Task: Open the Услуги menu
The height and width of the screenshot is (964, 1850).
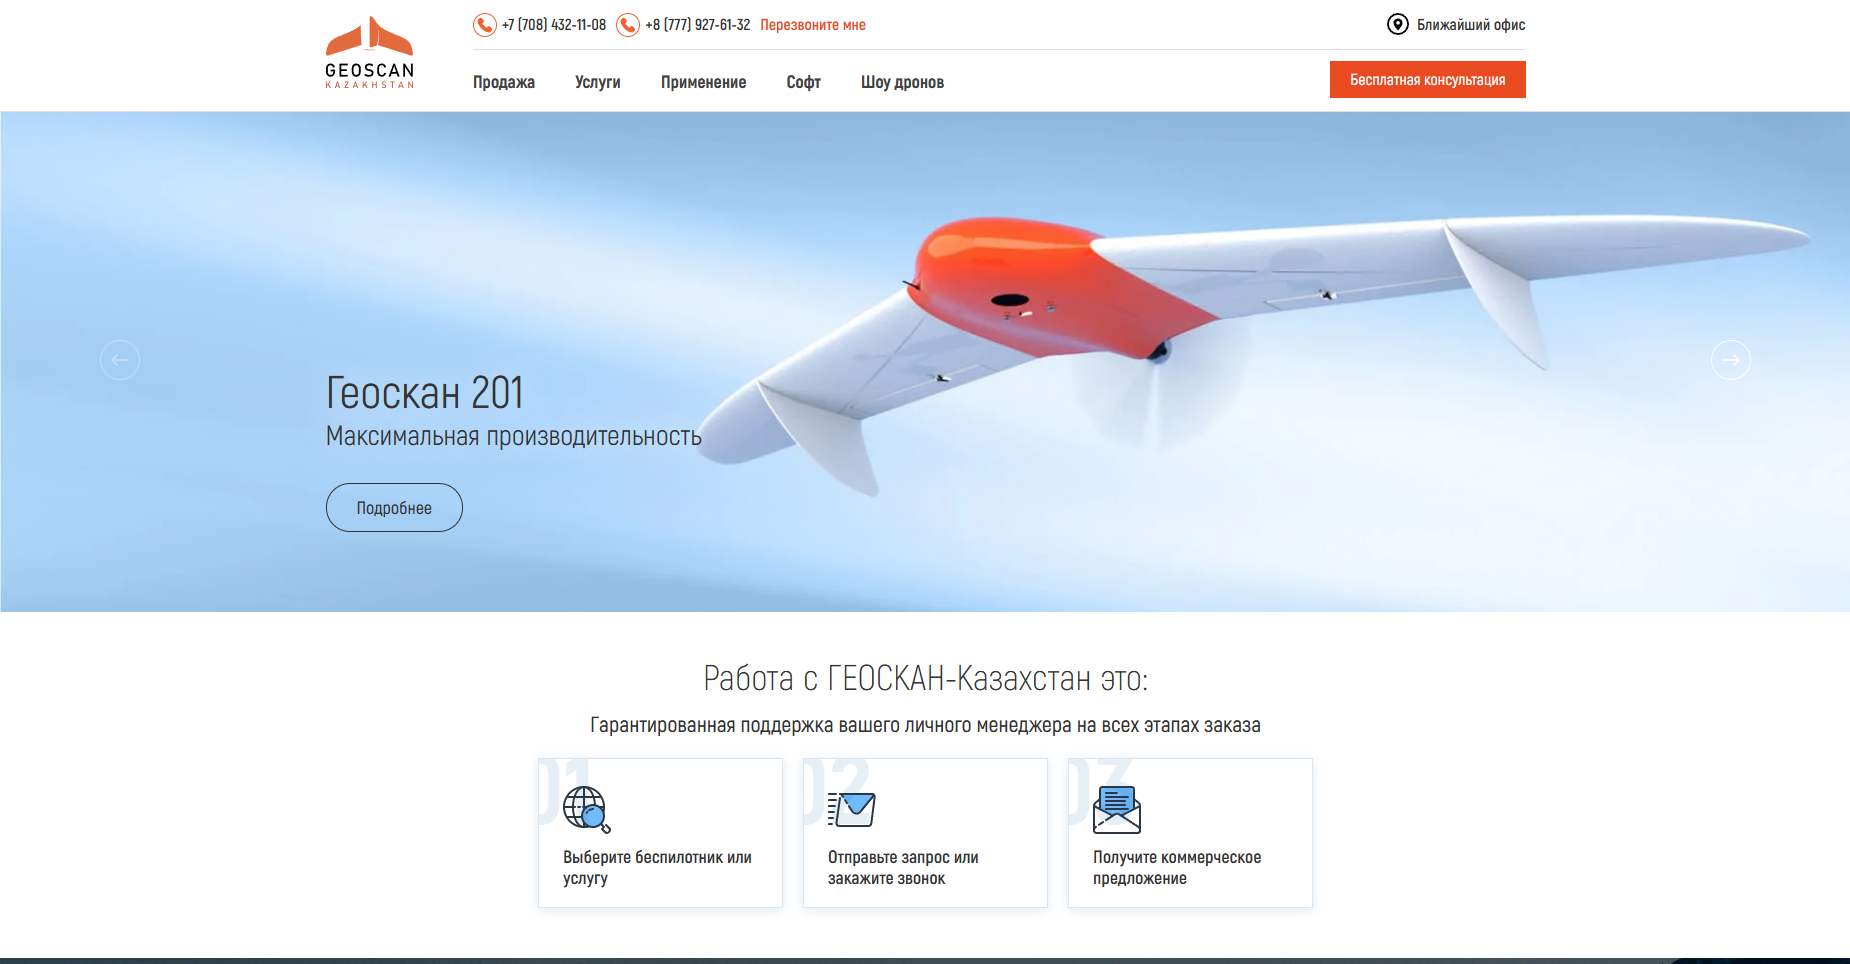Action: pyautogui.click(x=598, y=82)
